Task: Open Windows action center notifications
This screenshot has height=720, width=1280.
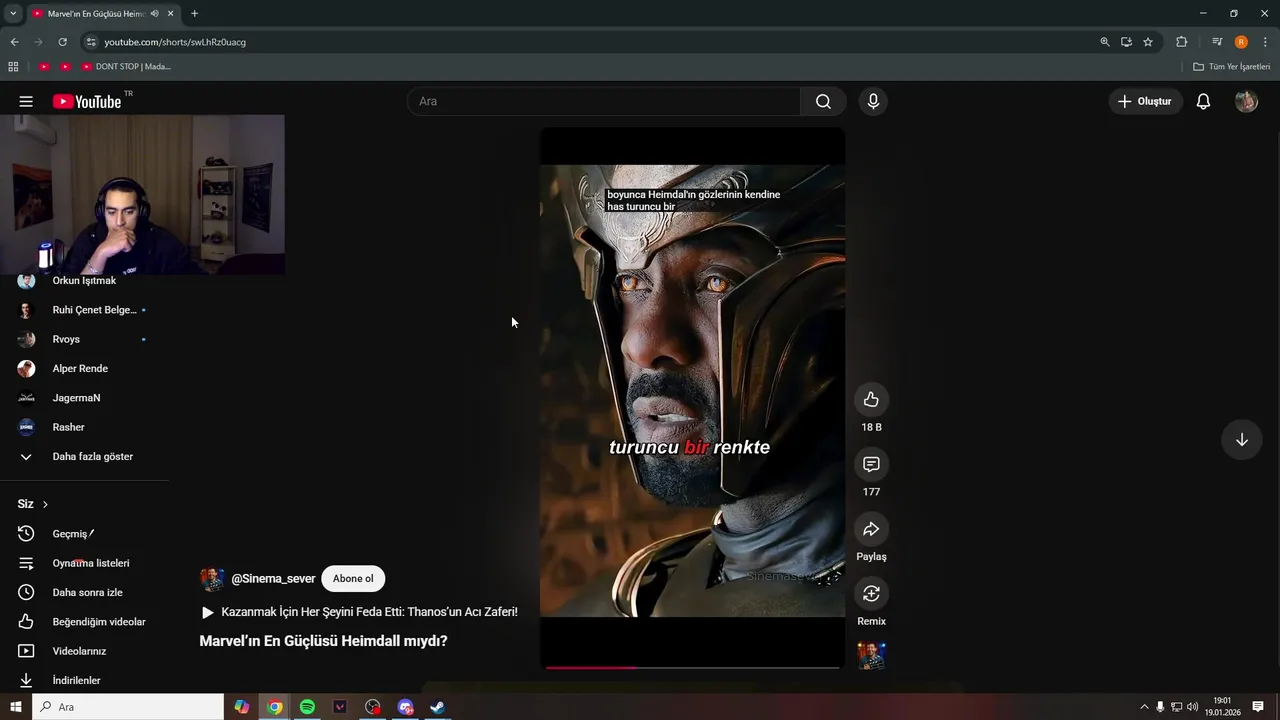Action: [1258, 707]
